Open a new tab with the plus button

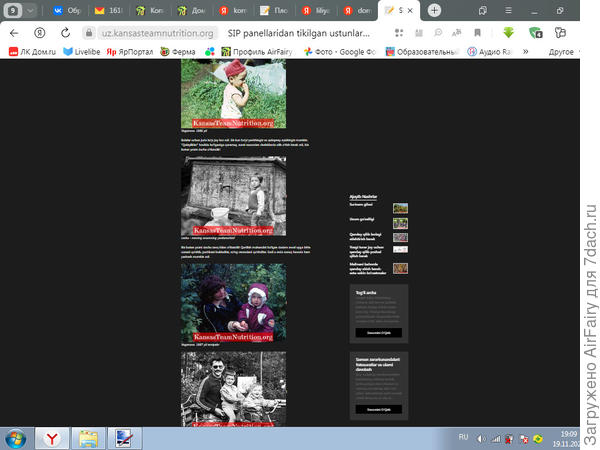point(434,10)
